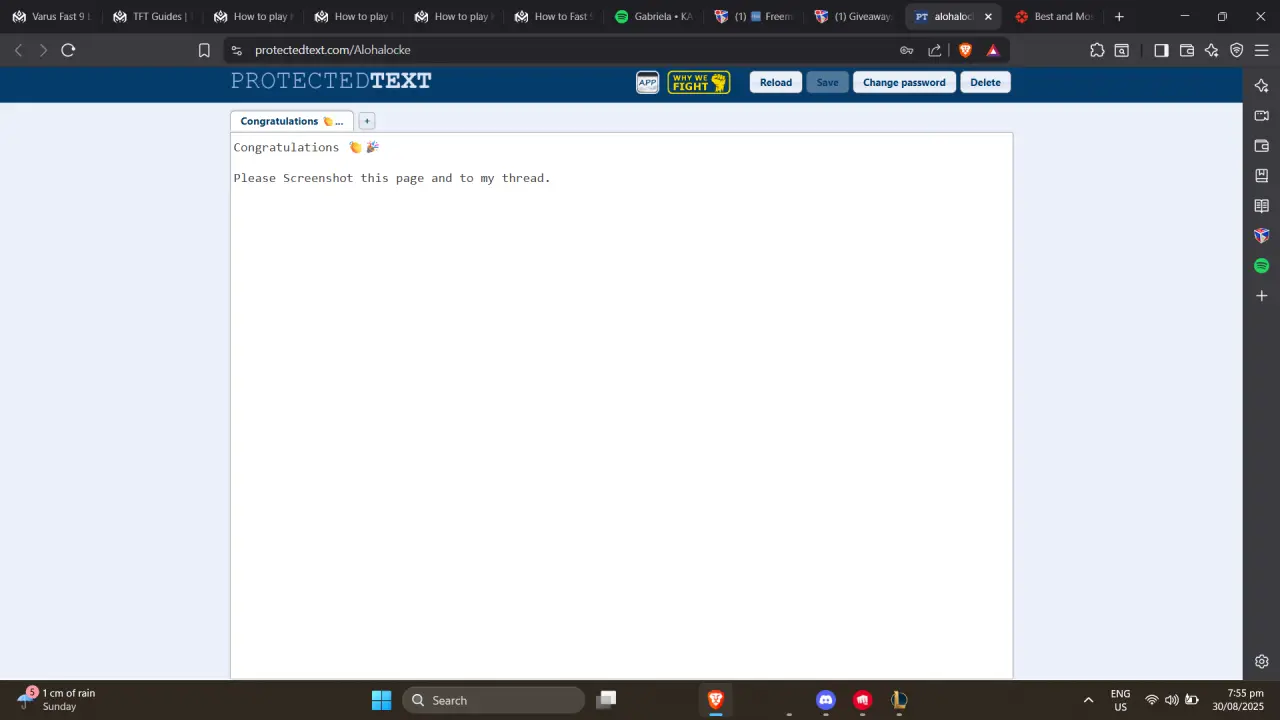The width and height of the screenshot is (1280, 720).
Task: Open Leo AI sparkle in toolbar
Action: point(1212,50)
